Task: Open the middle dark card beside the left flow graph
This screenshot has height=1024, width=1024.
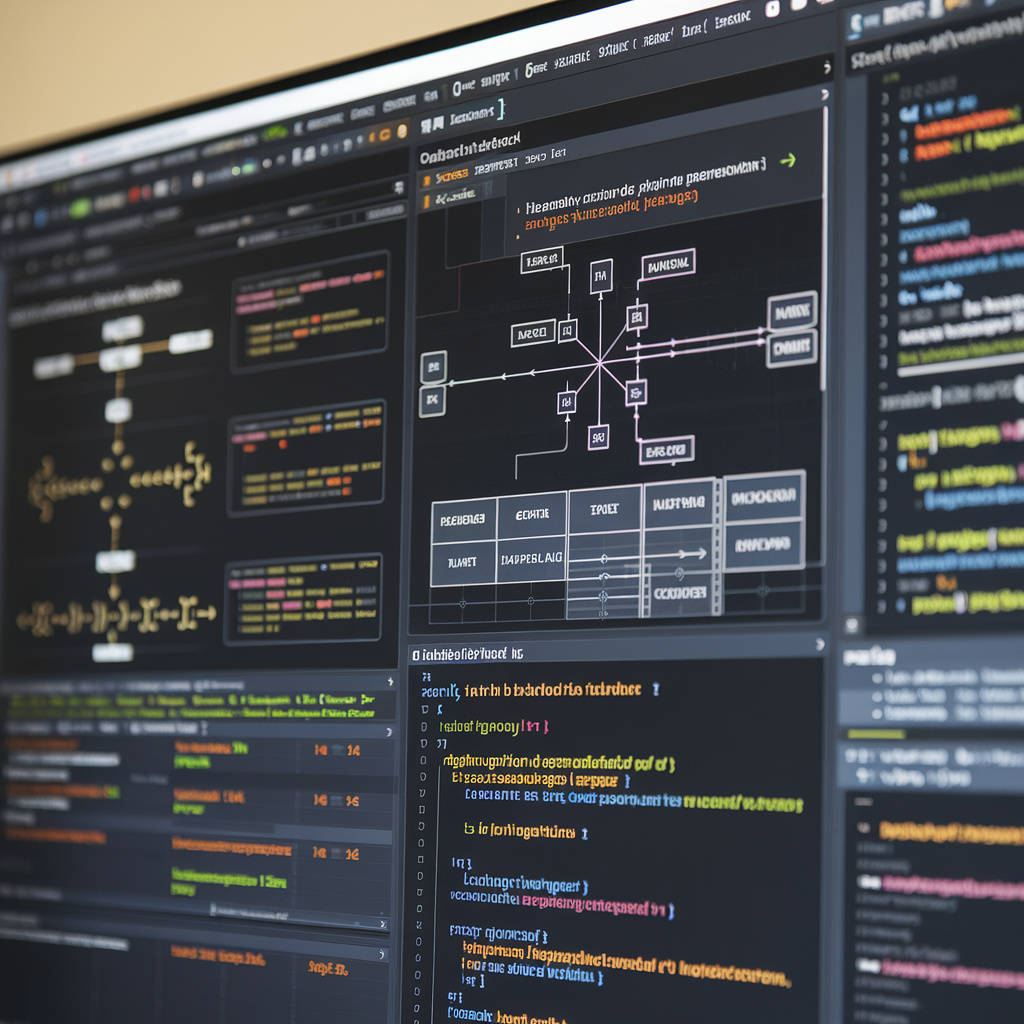Action: click(306, 458)
